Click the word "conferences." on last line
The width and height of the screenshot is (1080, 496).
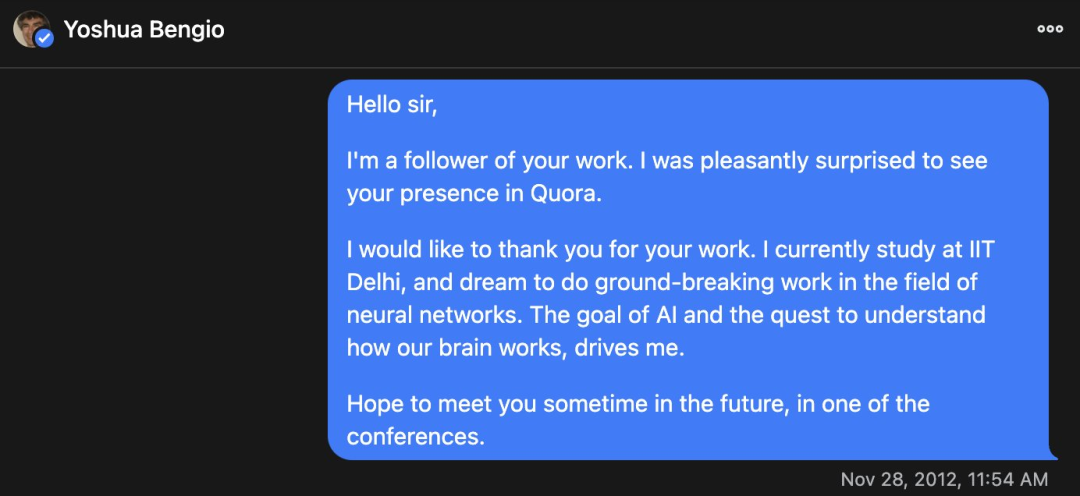point(415,437)
